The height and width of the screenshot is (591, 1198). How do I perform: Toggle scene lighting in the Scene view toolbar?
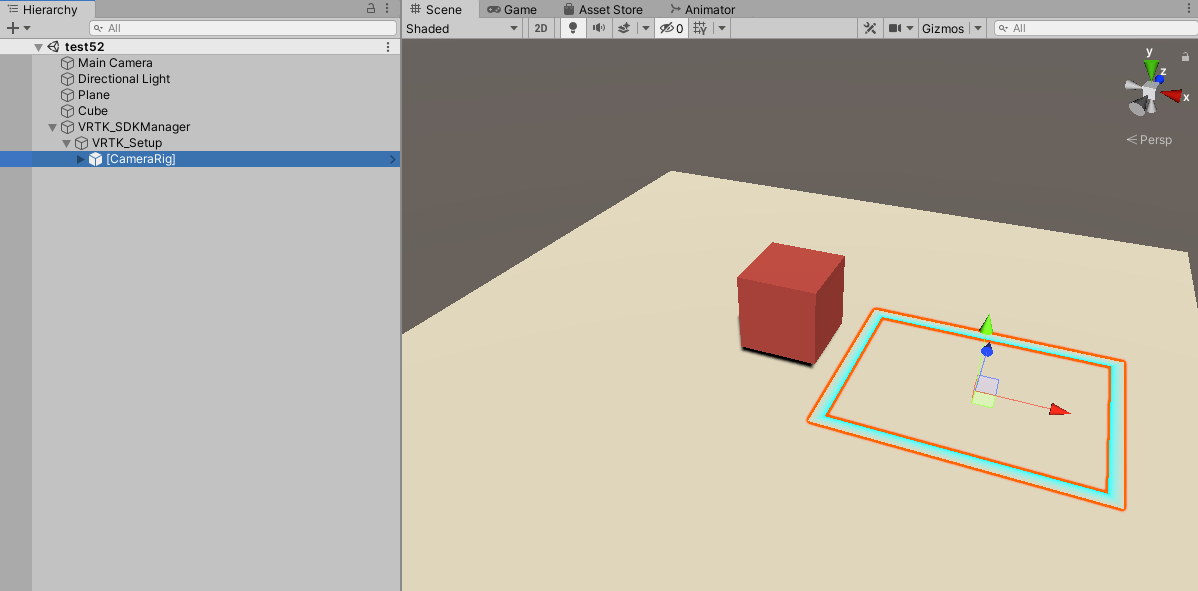571,27
